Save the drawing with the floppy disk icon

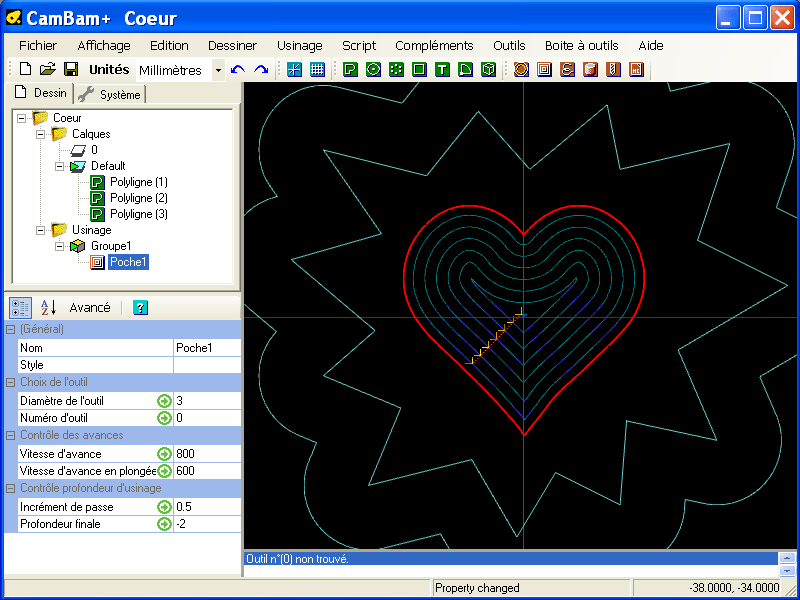(x=70, y=69)
